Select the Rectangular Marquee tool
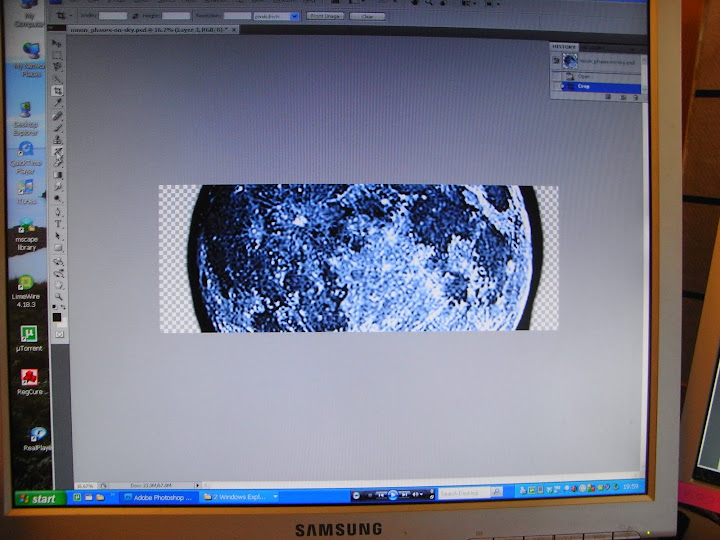The height and width of the screenshot is (540, 720). pyautogui.click(x=56, y=55)
